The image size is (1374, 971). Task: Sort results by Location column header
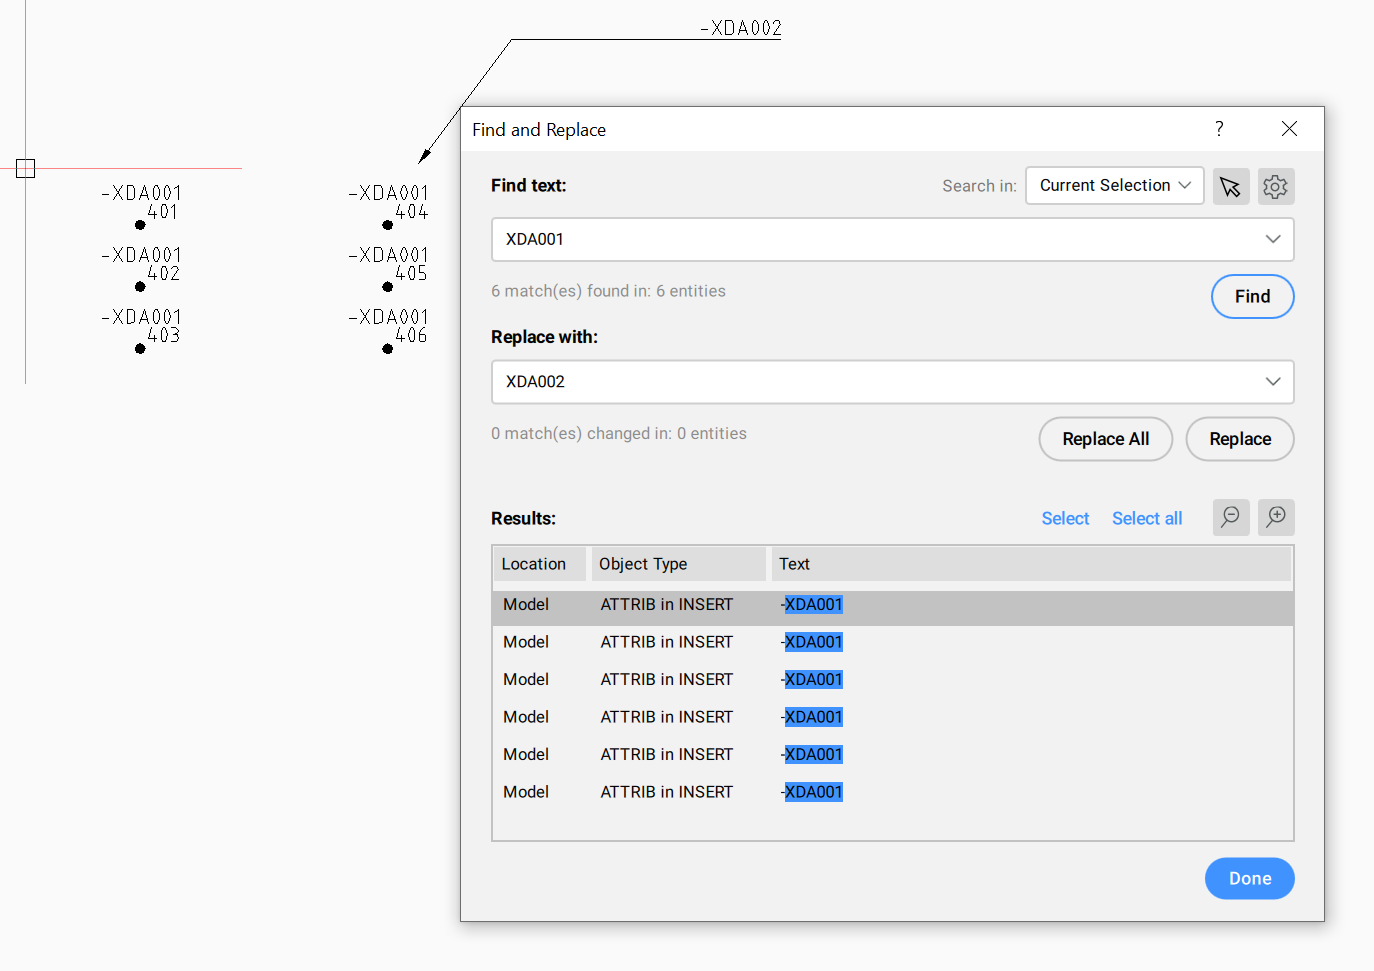[539, 564]
